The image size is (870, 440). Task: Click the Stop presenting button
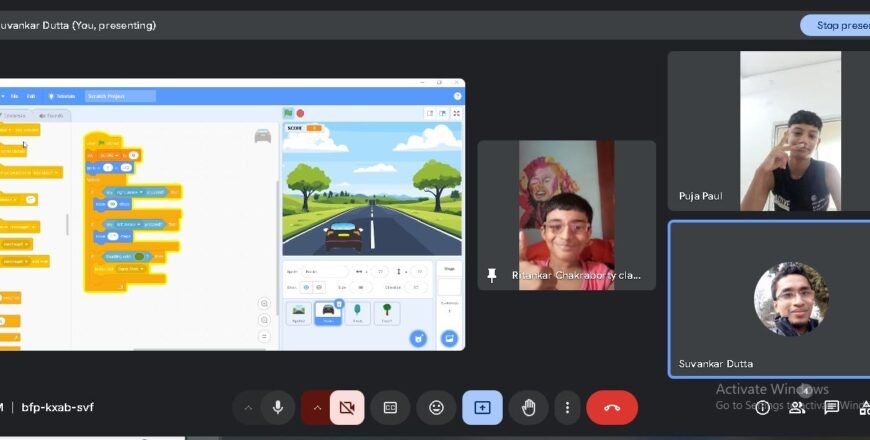(836, 26)
